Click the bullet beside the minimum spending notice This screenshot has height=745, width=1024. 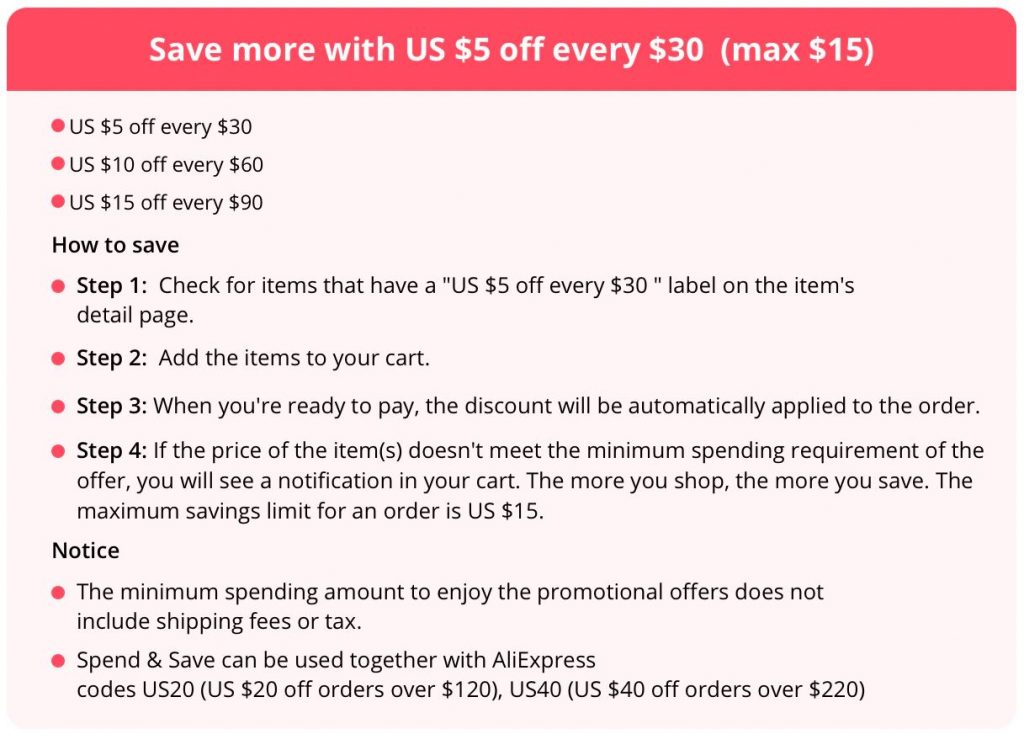point(58,592)
